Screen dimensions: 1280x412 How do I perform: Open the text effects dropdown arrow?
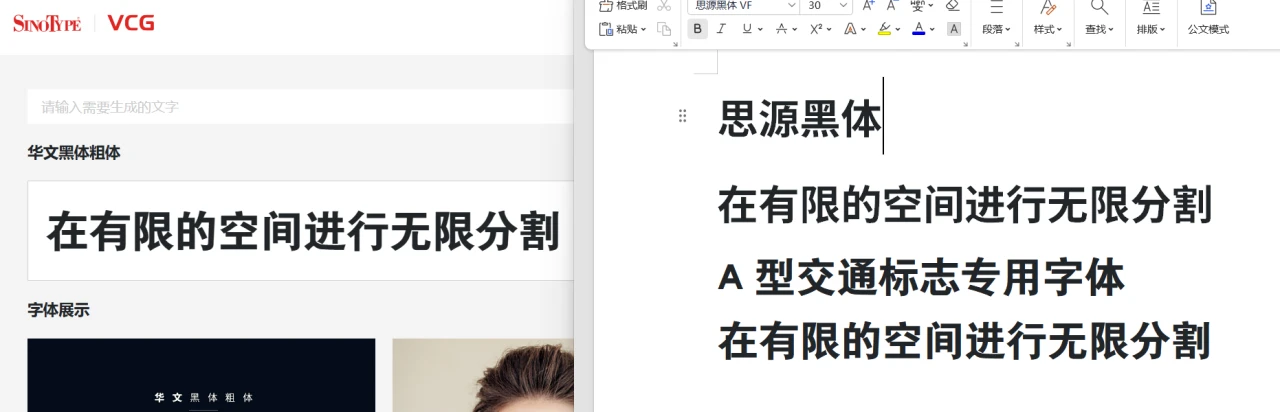tap(864, 29)
